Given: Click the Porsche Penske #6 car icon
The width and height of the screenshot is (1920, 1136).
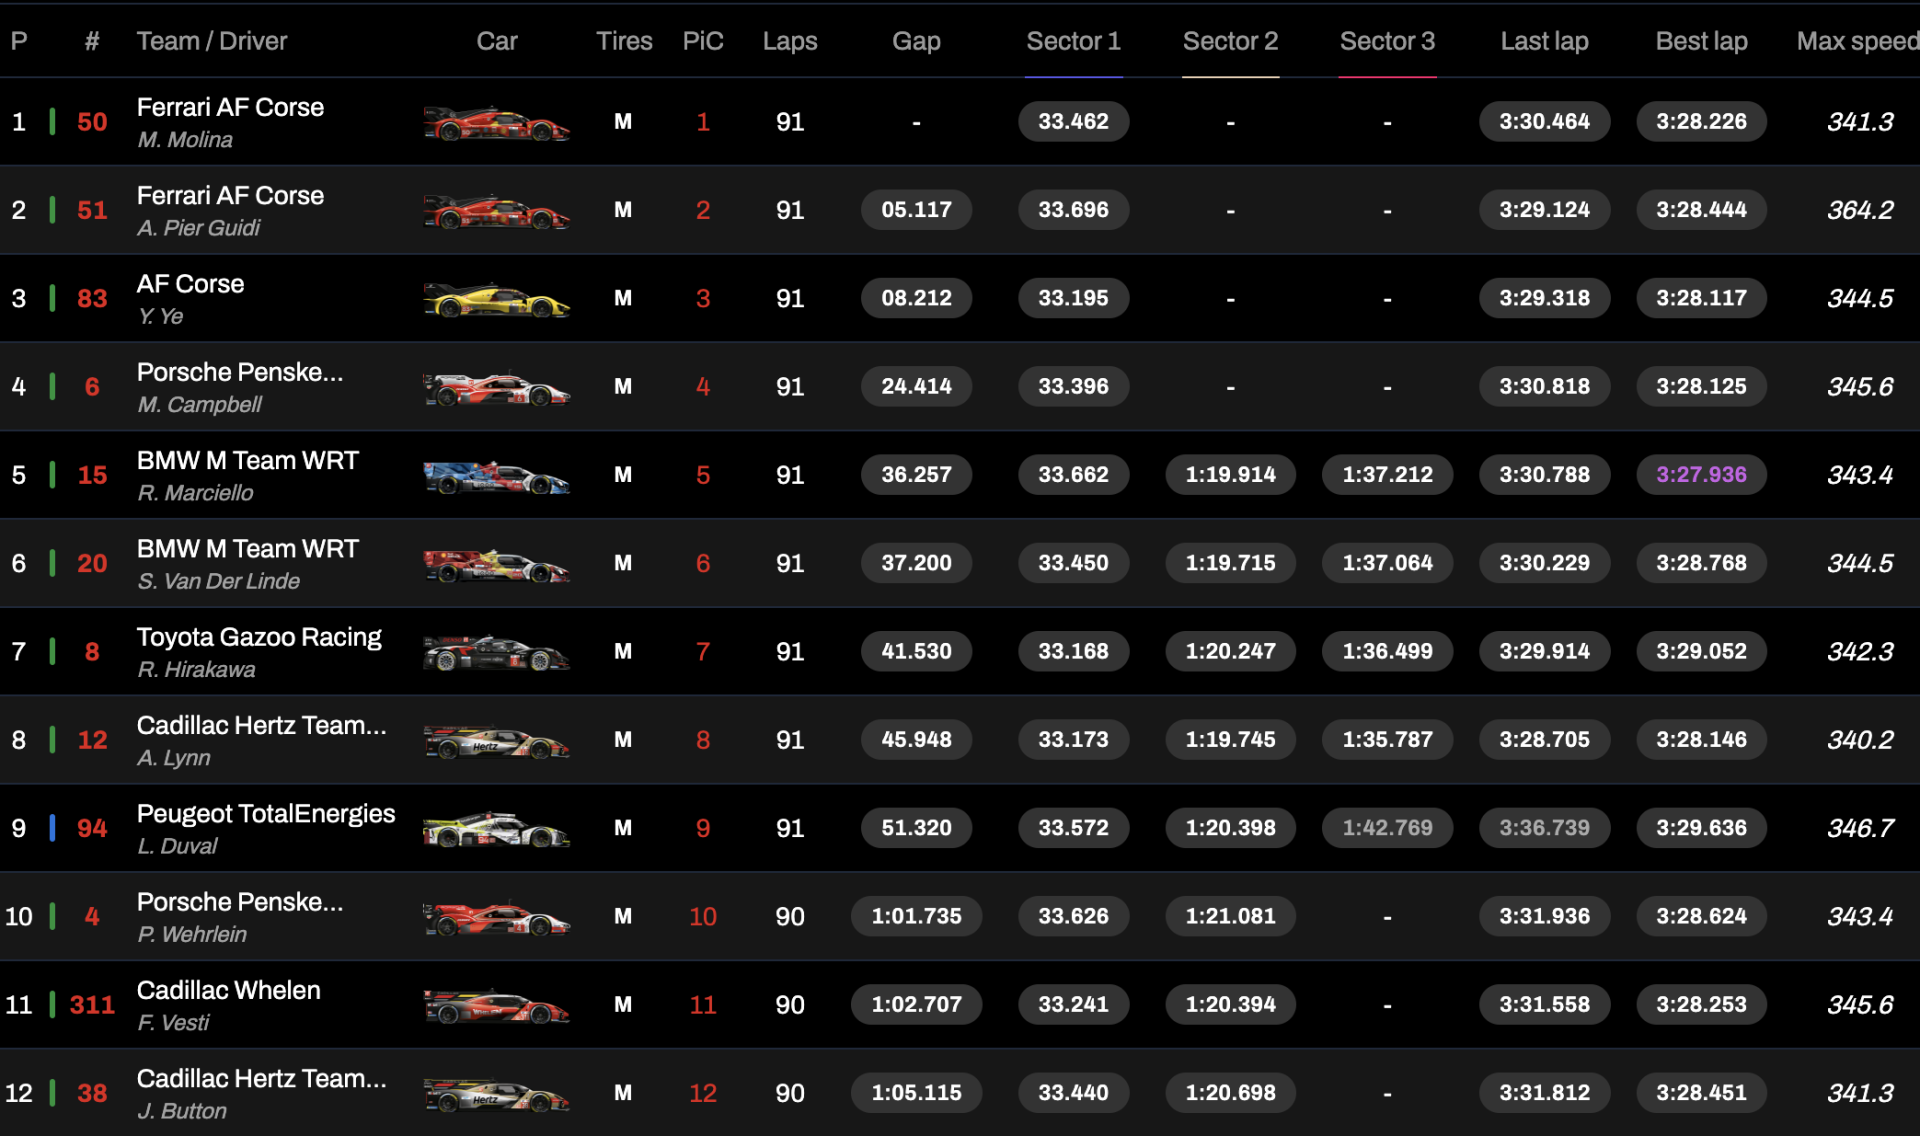Looking at the screenshot, I should click(x=496, y=388).
